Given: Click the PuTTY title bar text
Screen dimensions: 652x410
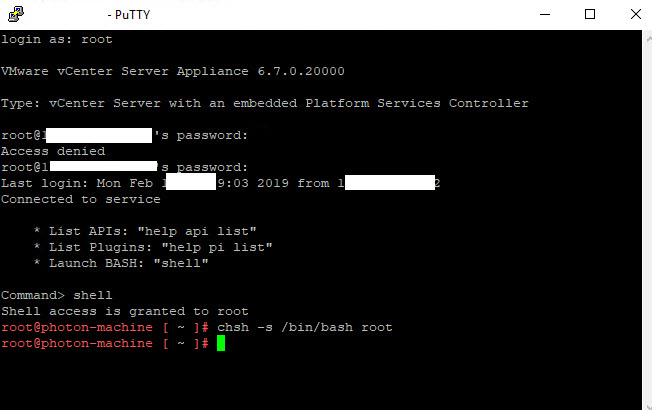Looking at the screenshot, I should (x=126, y=16).
